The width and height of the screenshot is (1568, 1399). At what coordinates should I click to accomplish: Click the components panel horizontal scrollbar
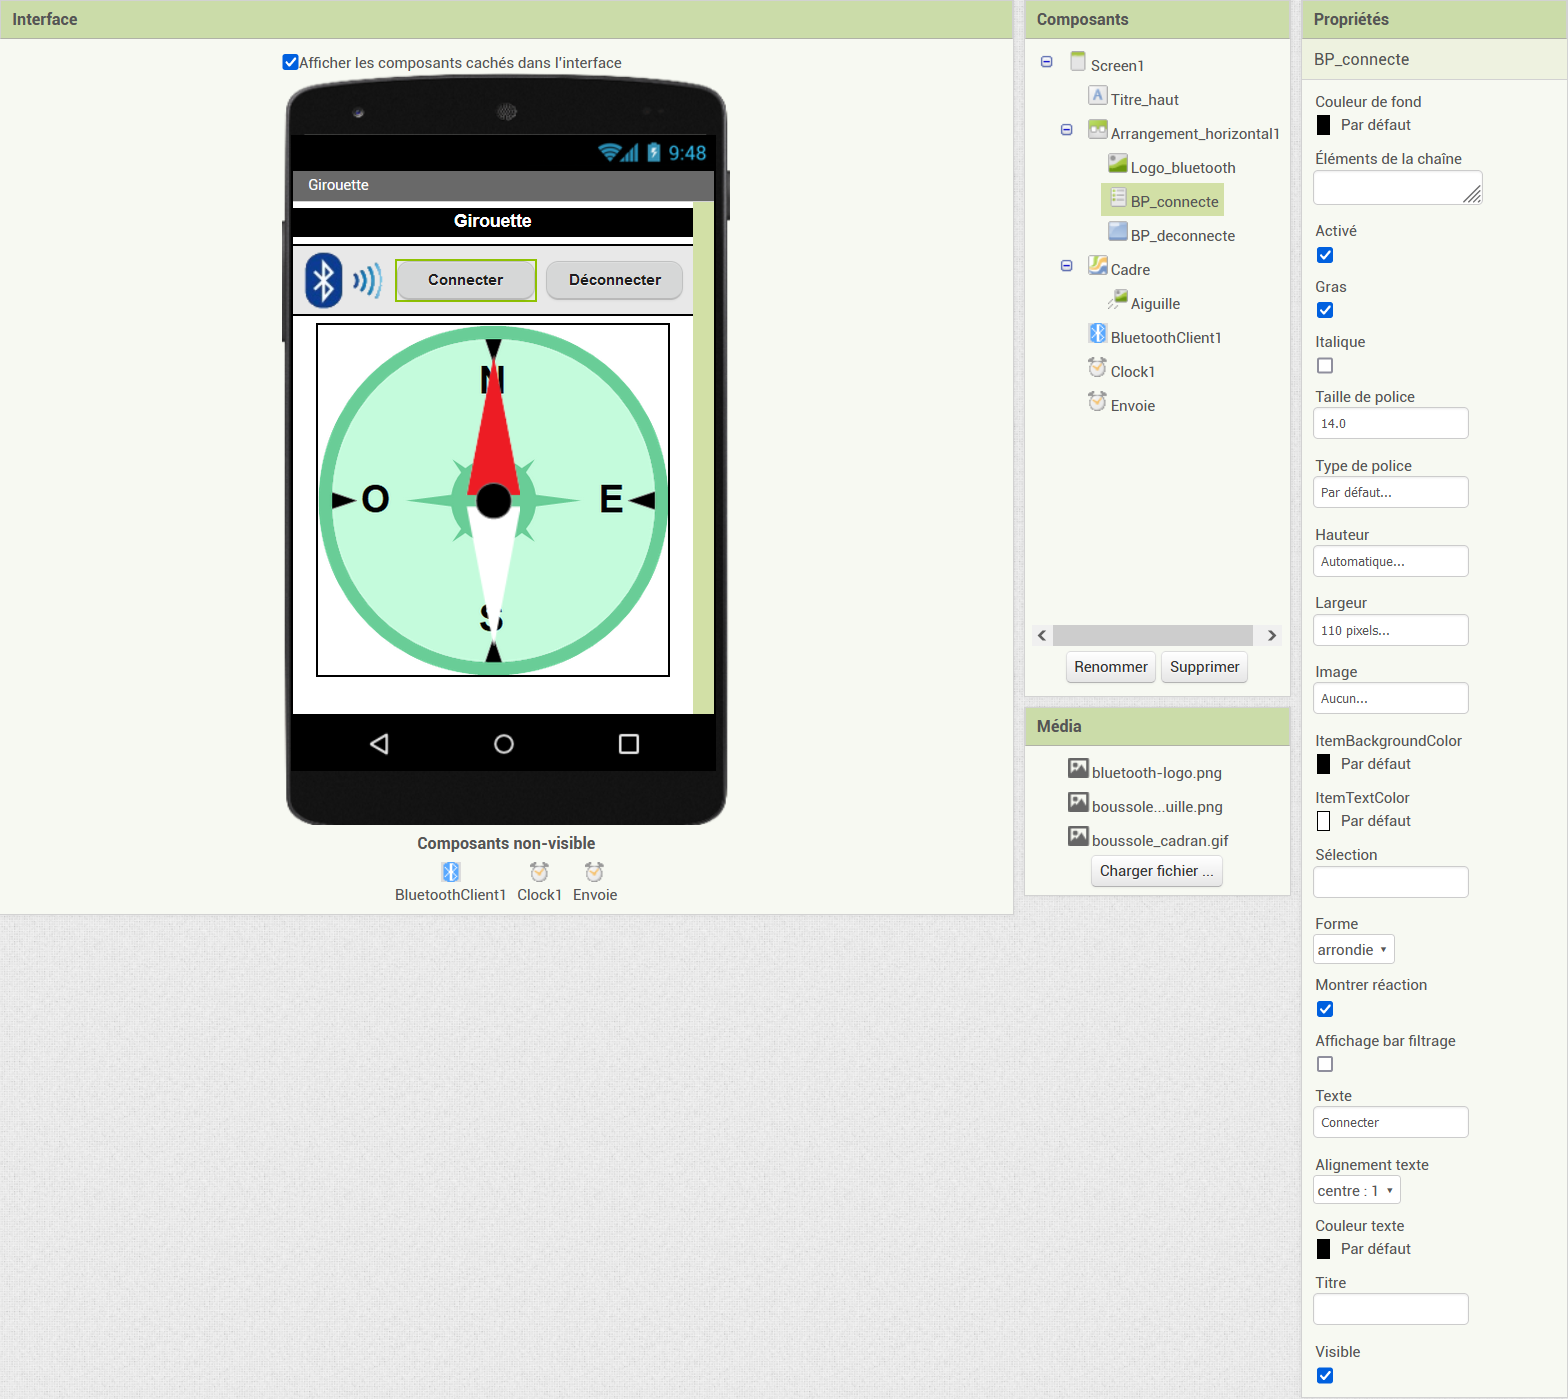pyautogui.click(x=1152, y=635)
